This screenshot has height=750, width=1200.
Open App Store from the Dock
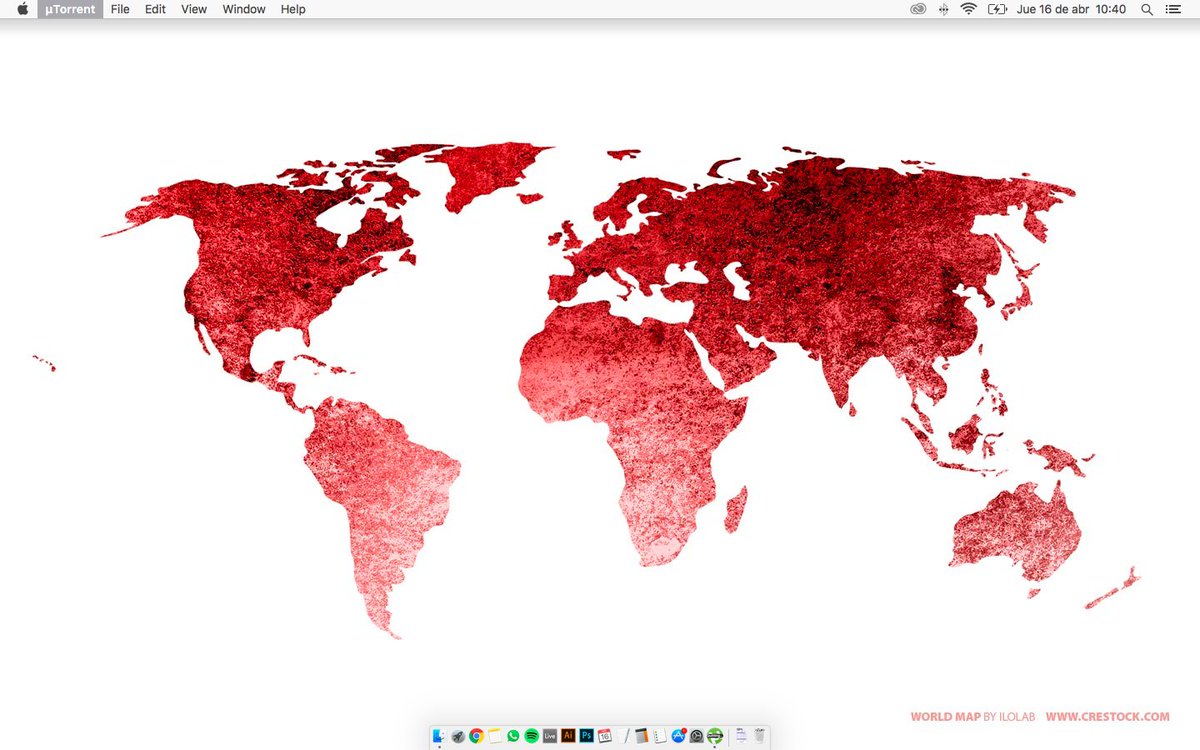(x=678, y=736)
